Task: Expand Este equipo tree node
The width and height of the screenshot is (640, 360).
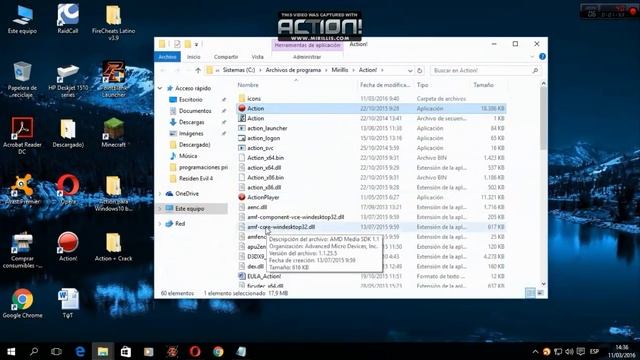Action: pyautogui.click(x=160, y=209)
